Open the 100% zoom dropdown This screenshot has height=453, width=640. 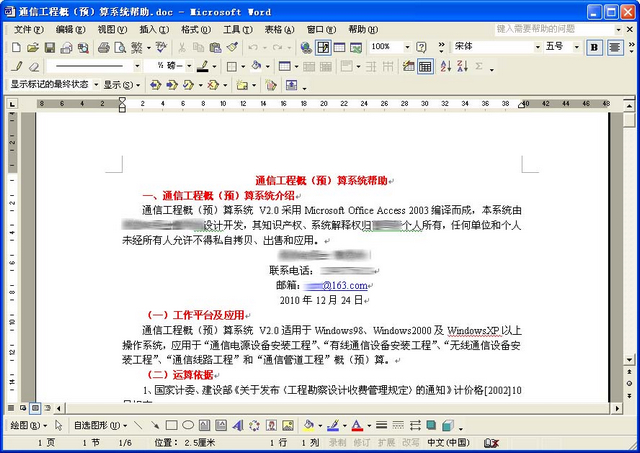tap(407, 47)
